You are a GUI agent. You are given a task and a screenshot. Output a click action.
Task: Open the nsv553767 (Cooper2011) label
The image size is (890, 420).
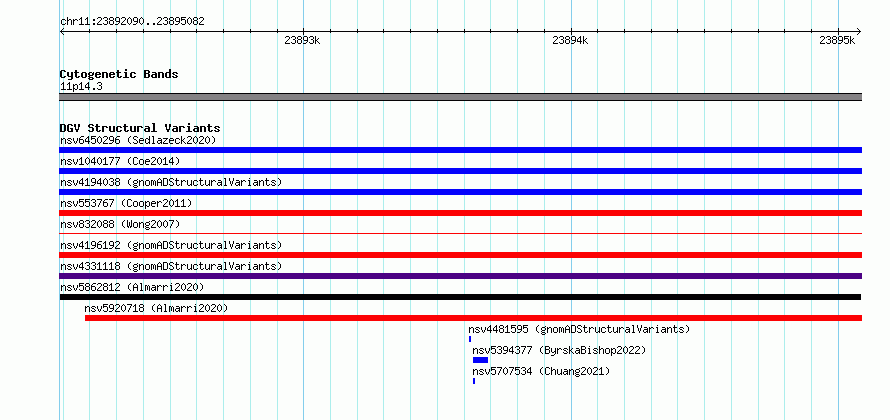coord(126,203)
